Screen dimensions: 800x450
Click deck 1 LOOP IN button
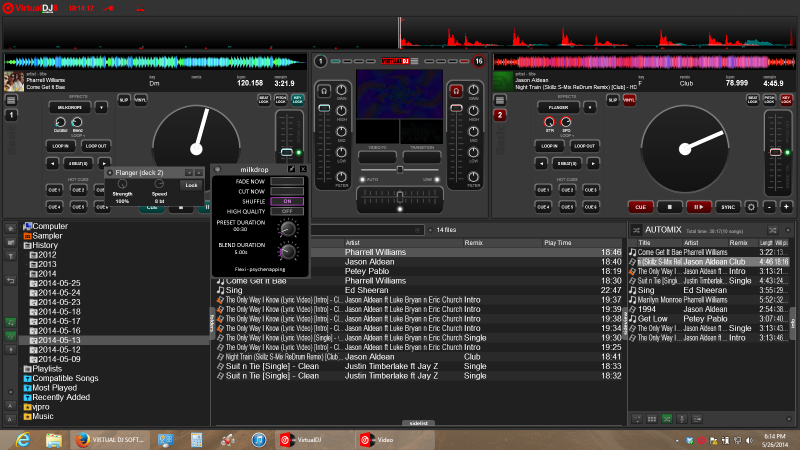click(61, 146)
